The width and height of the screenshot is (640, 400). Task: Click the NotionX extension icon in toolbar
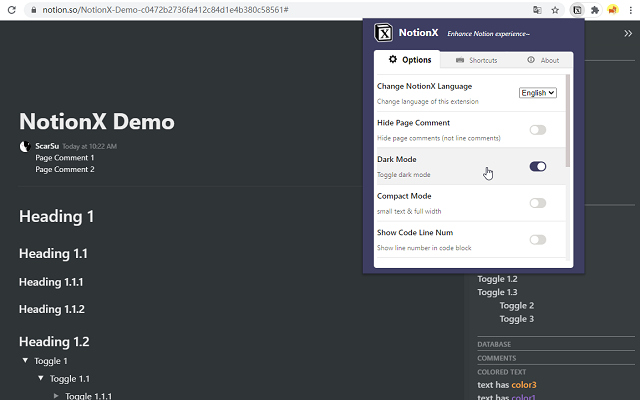pyautogui.click(x=578, y=9)
